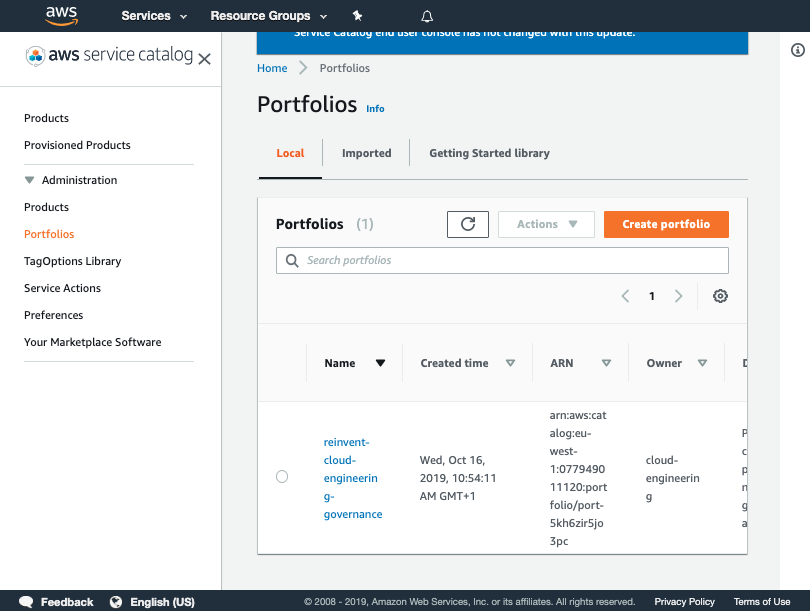
Task: Click the ARN column header
Action: coord(562,363)
